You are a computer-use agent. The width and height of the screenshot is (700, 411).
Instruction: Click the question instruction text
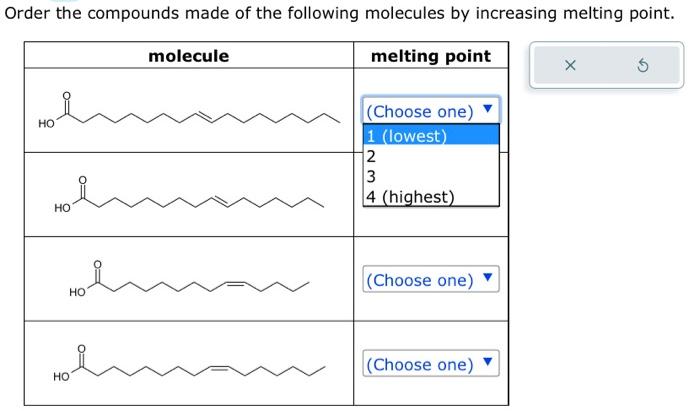pos(339,13)
